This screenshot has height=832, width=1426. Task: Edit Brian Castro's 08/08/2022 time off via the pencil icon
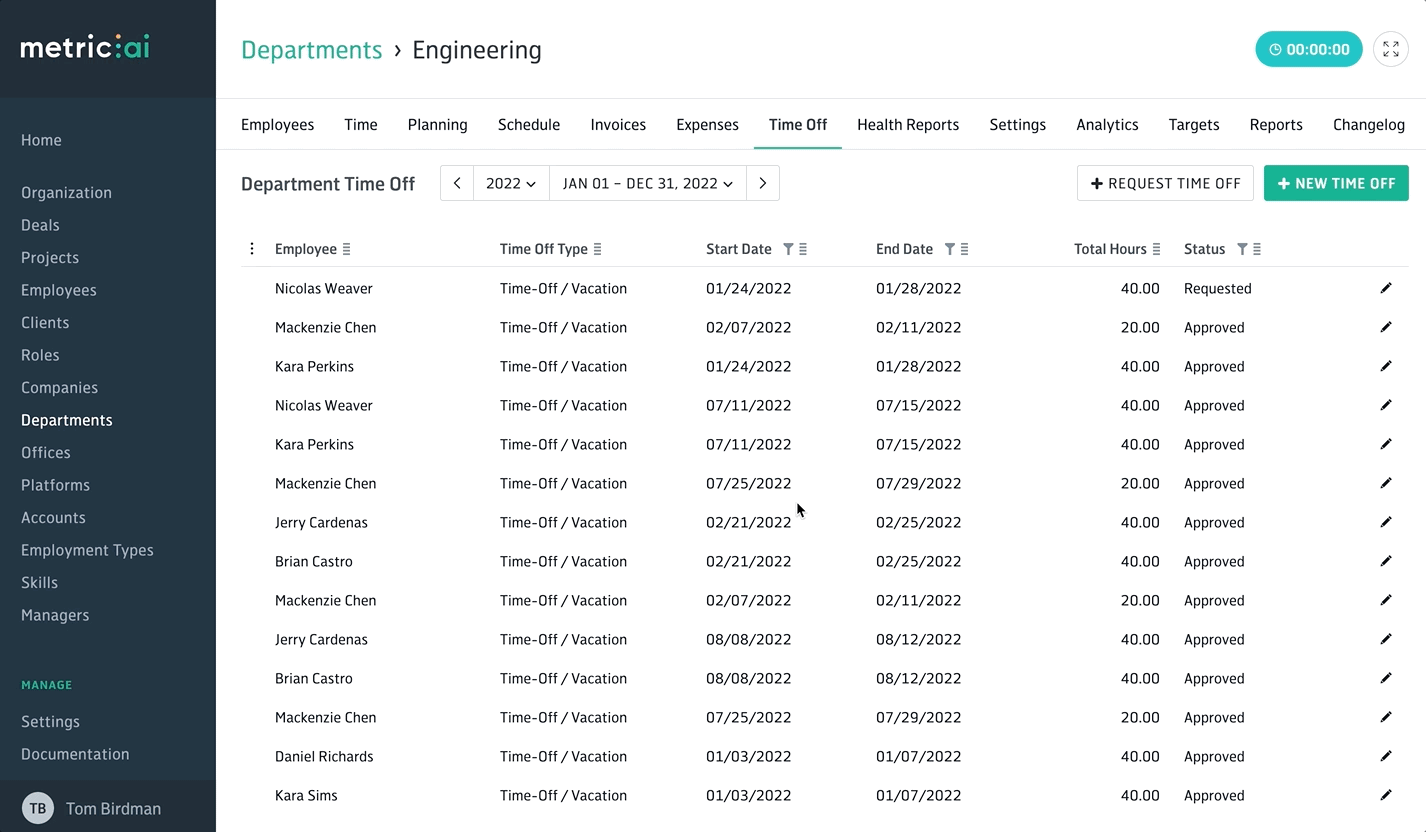click(1386, 678)
